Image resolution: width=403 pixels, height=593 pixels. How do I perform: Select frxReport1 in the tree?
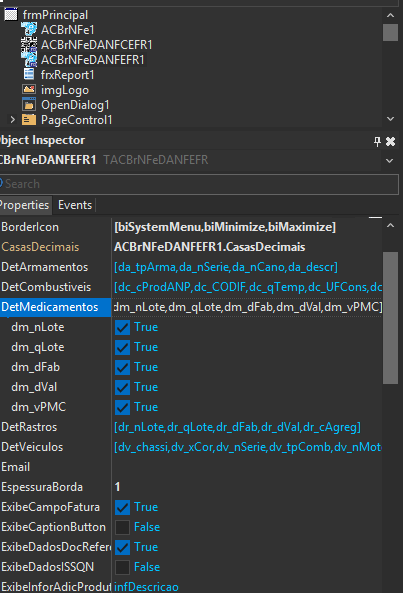(67, 75)
